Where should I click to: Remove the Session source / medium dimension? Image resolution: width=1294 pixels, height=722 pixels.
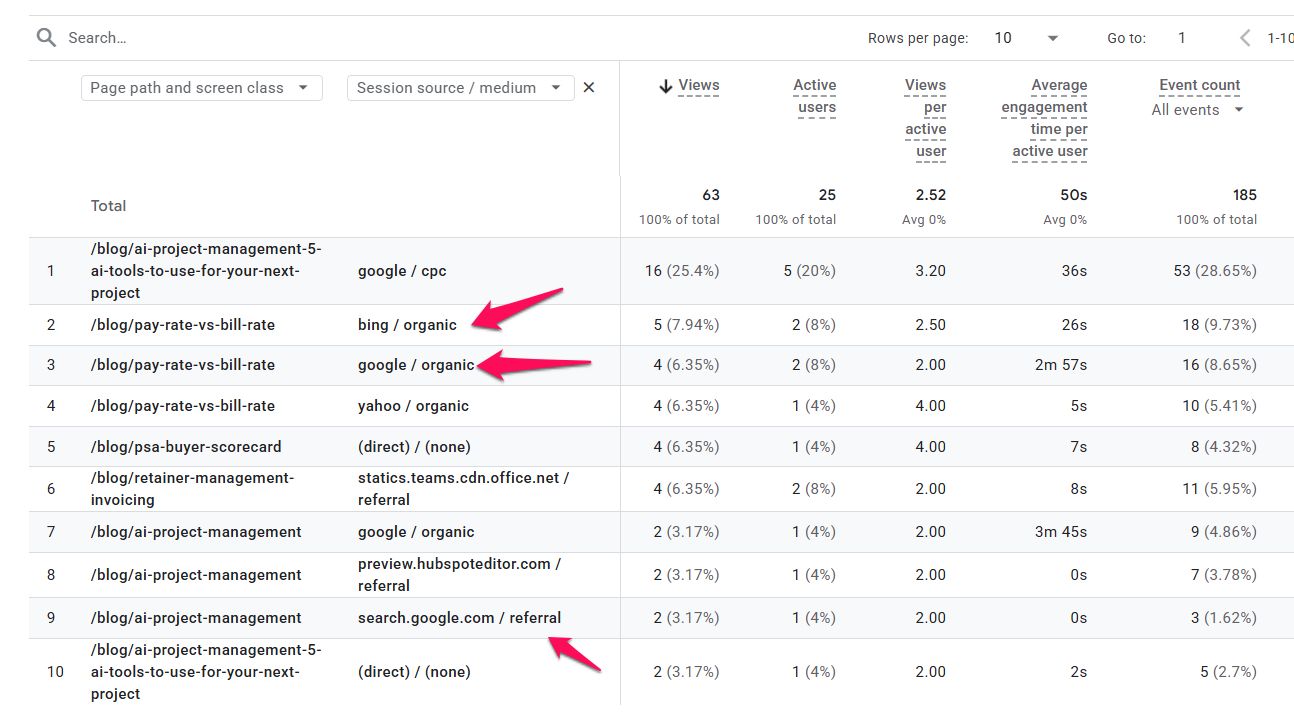coord(589,88)
